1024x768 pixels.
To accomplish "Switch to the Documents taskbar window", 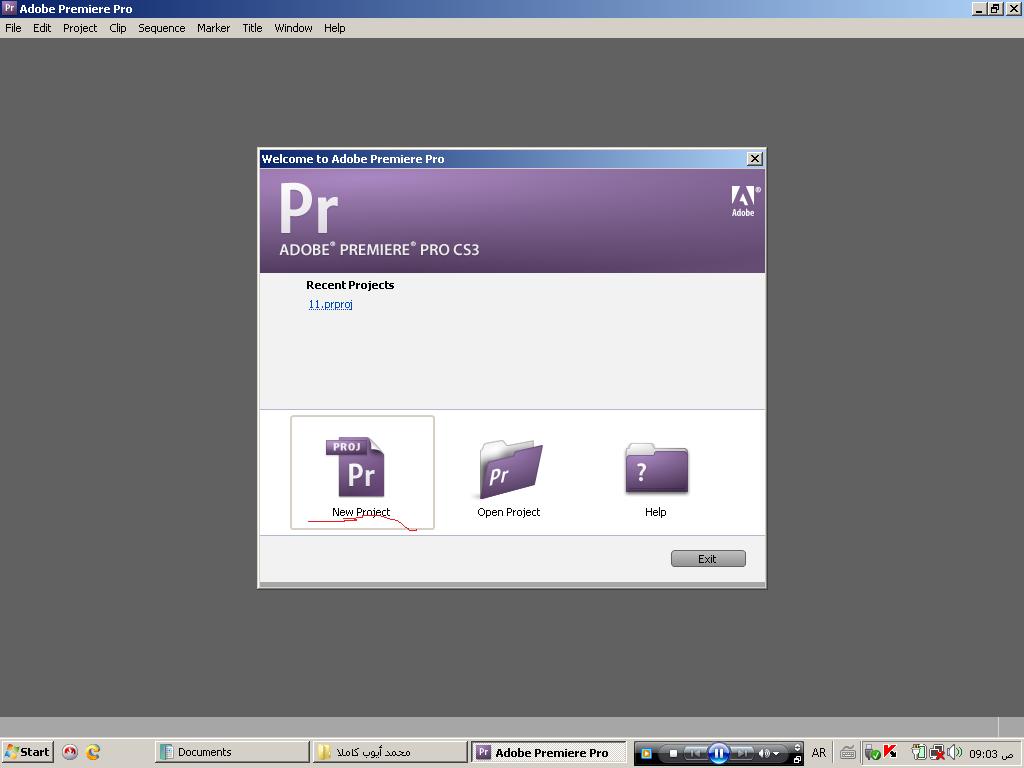I will coord(232,752).
